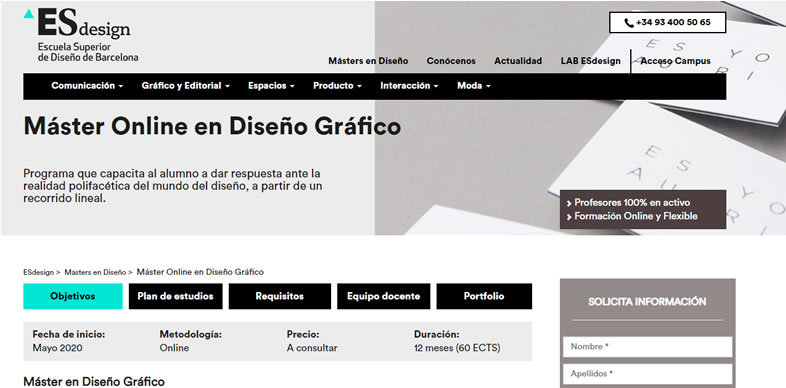Click the SOLICITA INFORMACIÓN heading

pyautogui.click(x=647, y=302)
